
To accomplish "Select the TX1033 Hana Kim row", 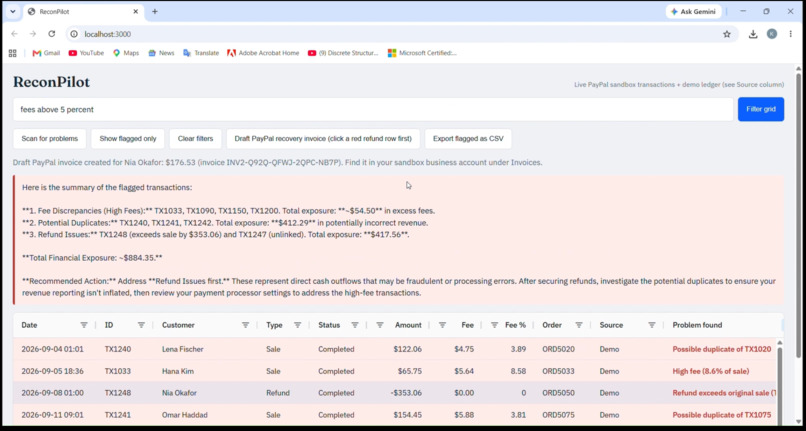I will (x=396, y=371).
